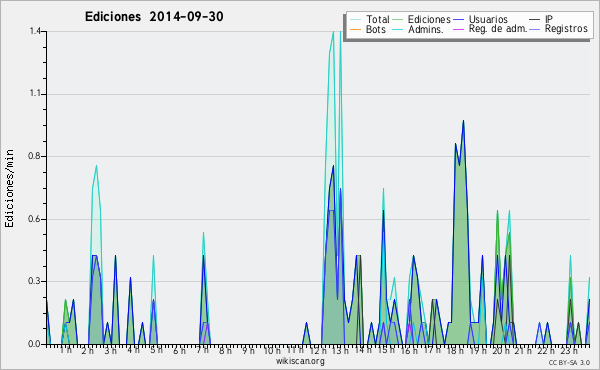Viewport: 600px width, 370px height.
Task: Click the '18 h' x-axis label
Action: coord(455,350)
